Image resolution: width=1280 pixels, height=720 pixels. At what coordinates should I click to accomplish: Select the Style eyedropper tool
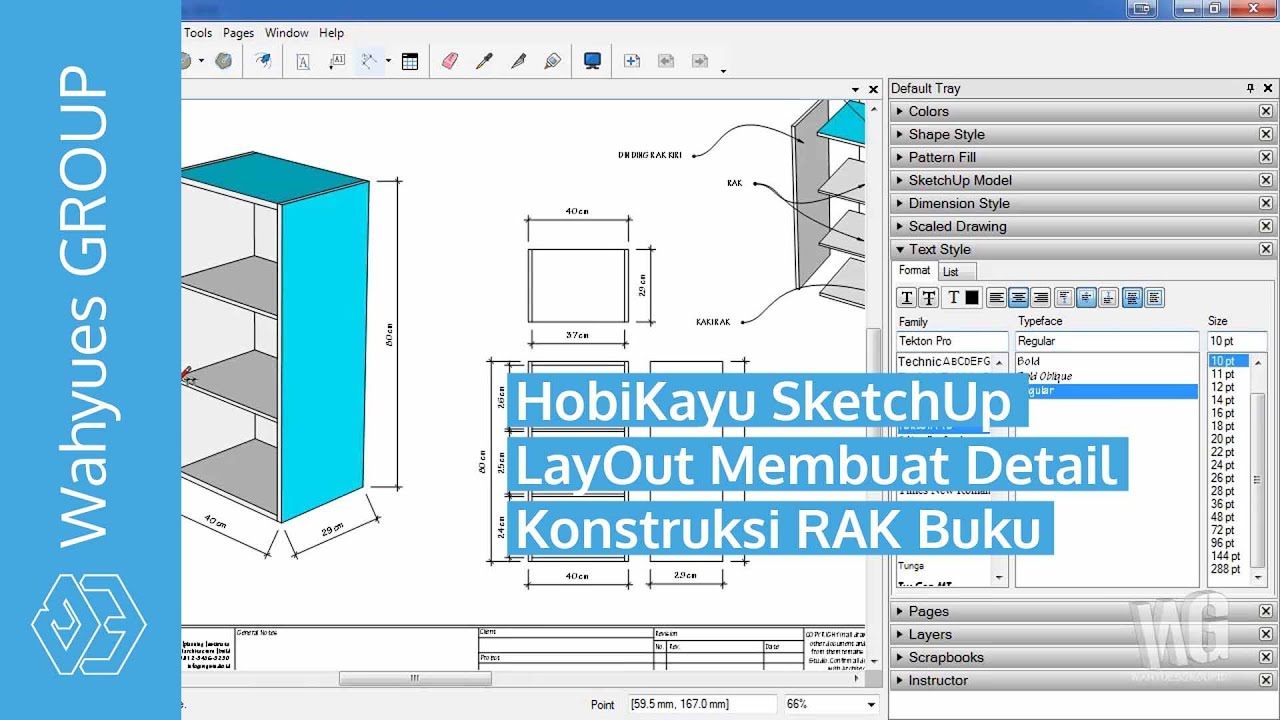pyautogui.click(x=484, y=61)
